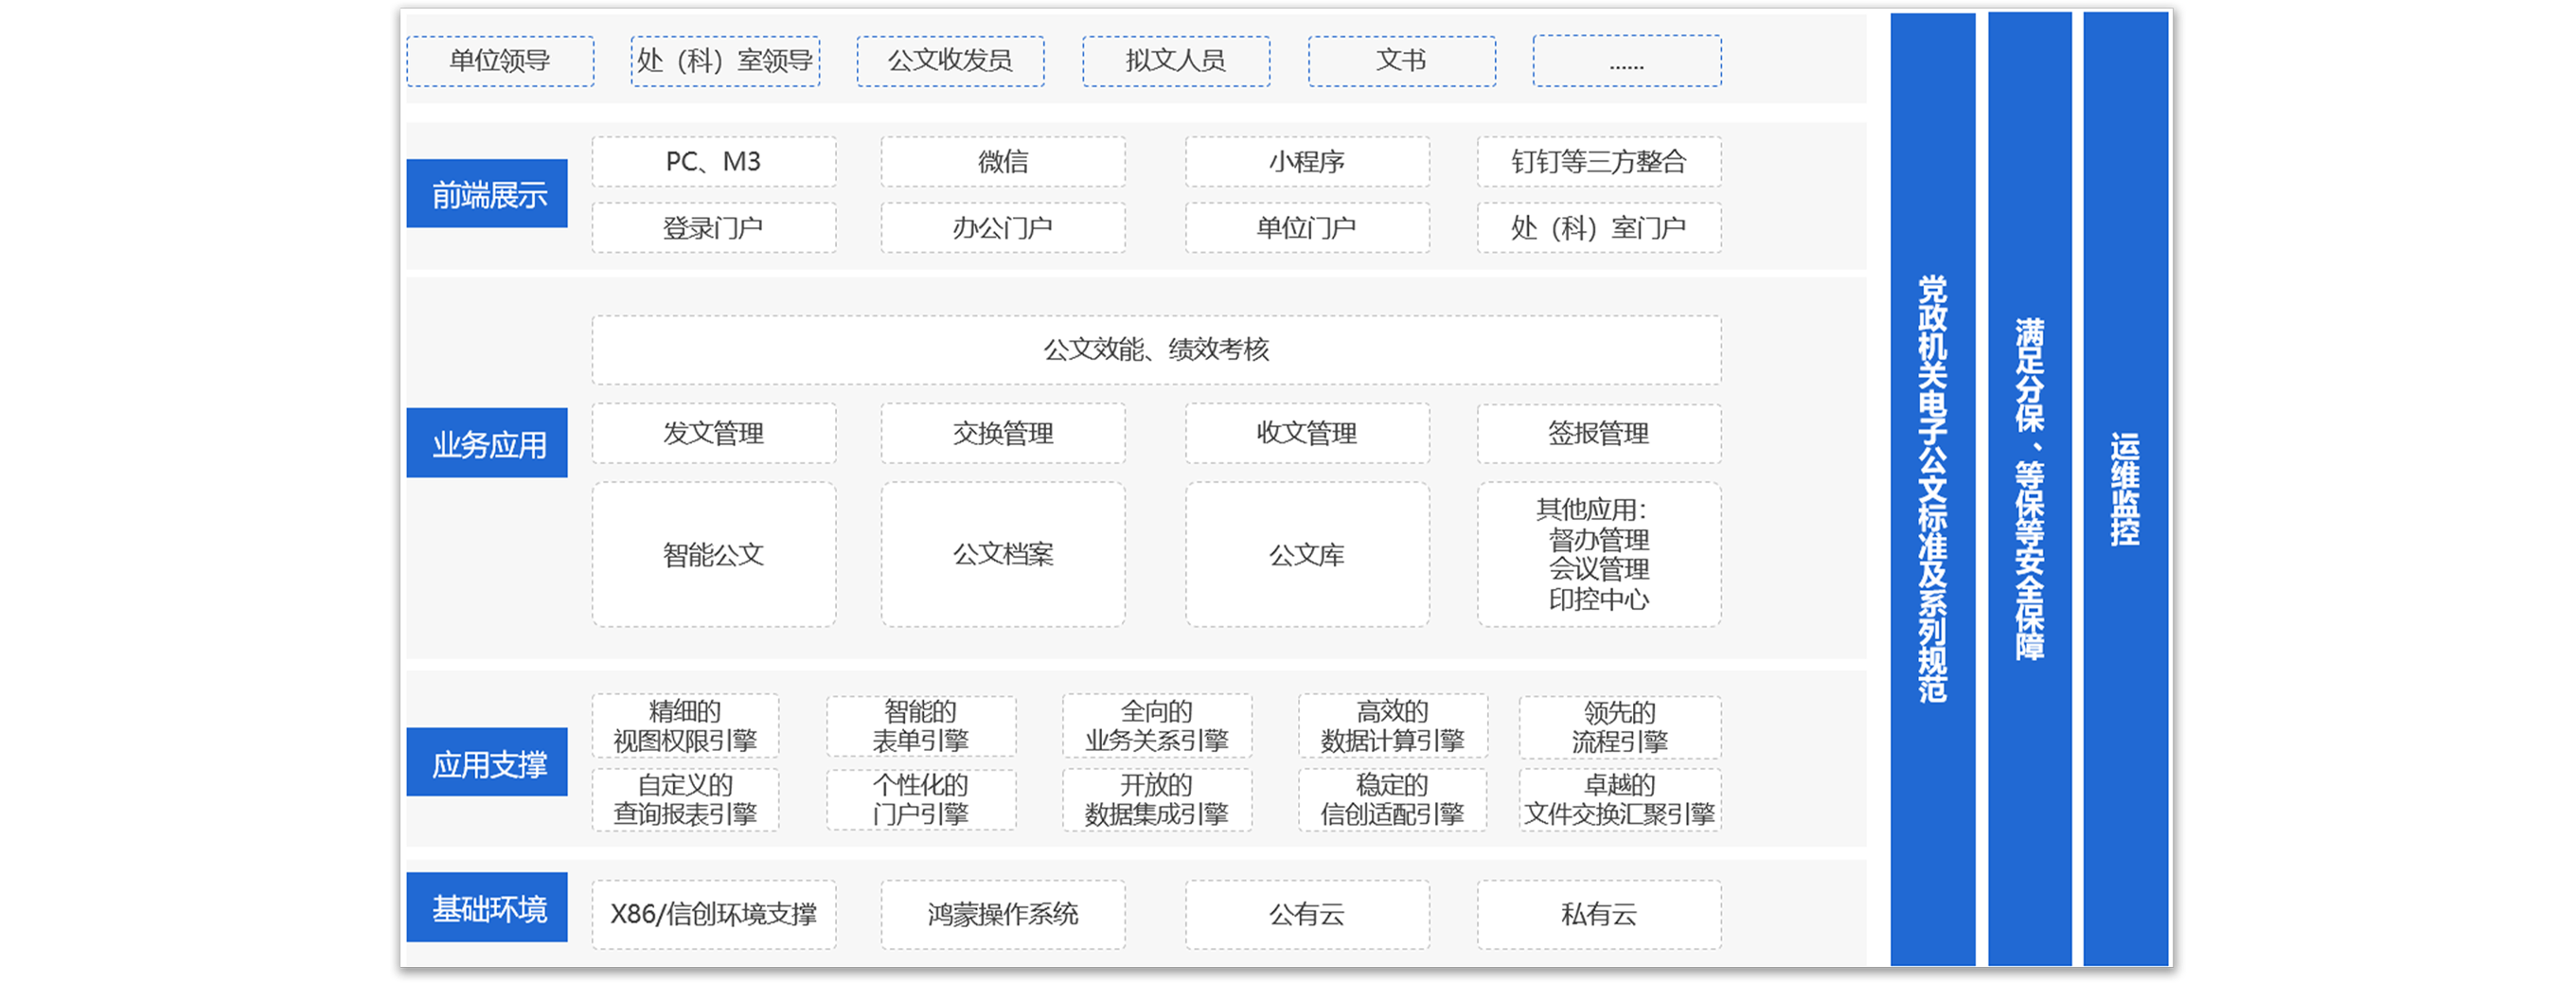Screen dimensions: 2576x983
Task: Select the 全向的业务关系引擎 box
Action: click(x=1157, y=726)
